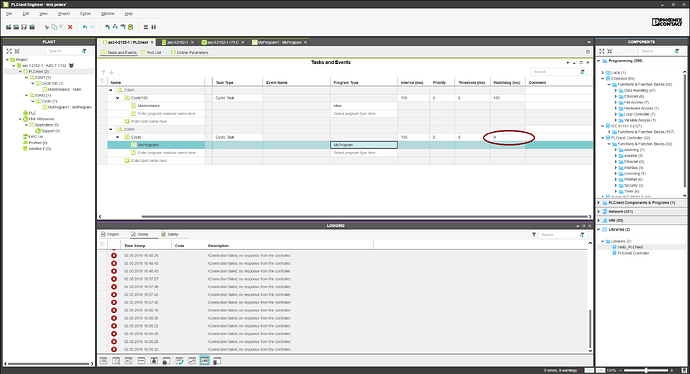Expand the HMI category in COMPONENTS

tap(599, 220)
